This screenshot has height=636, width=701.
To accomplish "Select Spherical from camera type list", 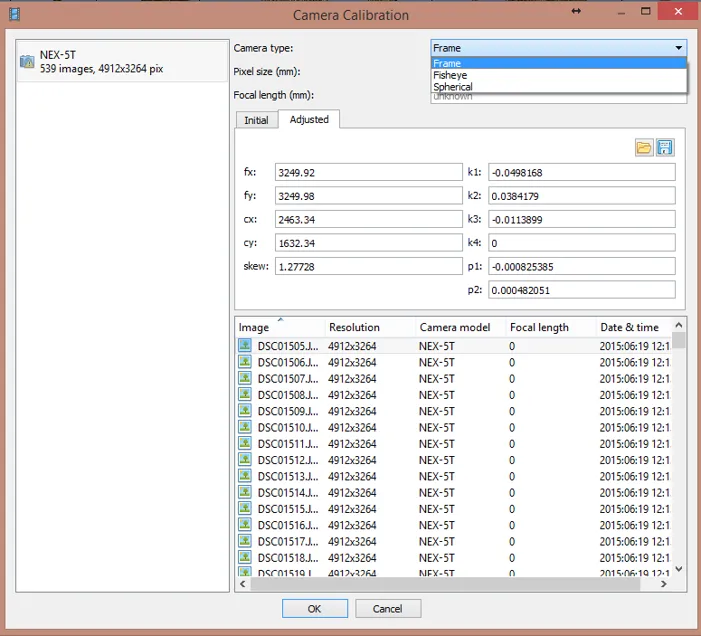I will tap(453, 88).
